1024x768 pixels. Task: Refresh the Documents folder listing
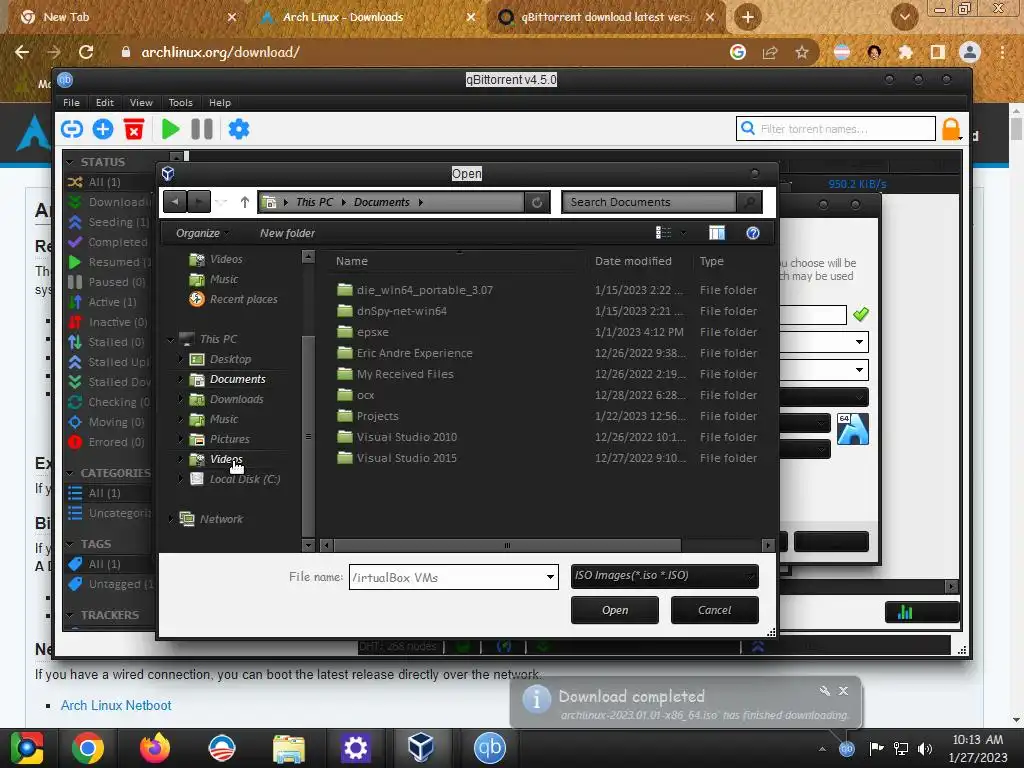pos(537,202)
